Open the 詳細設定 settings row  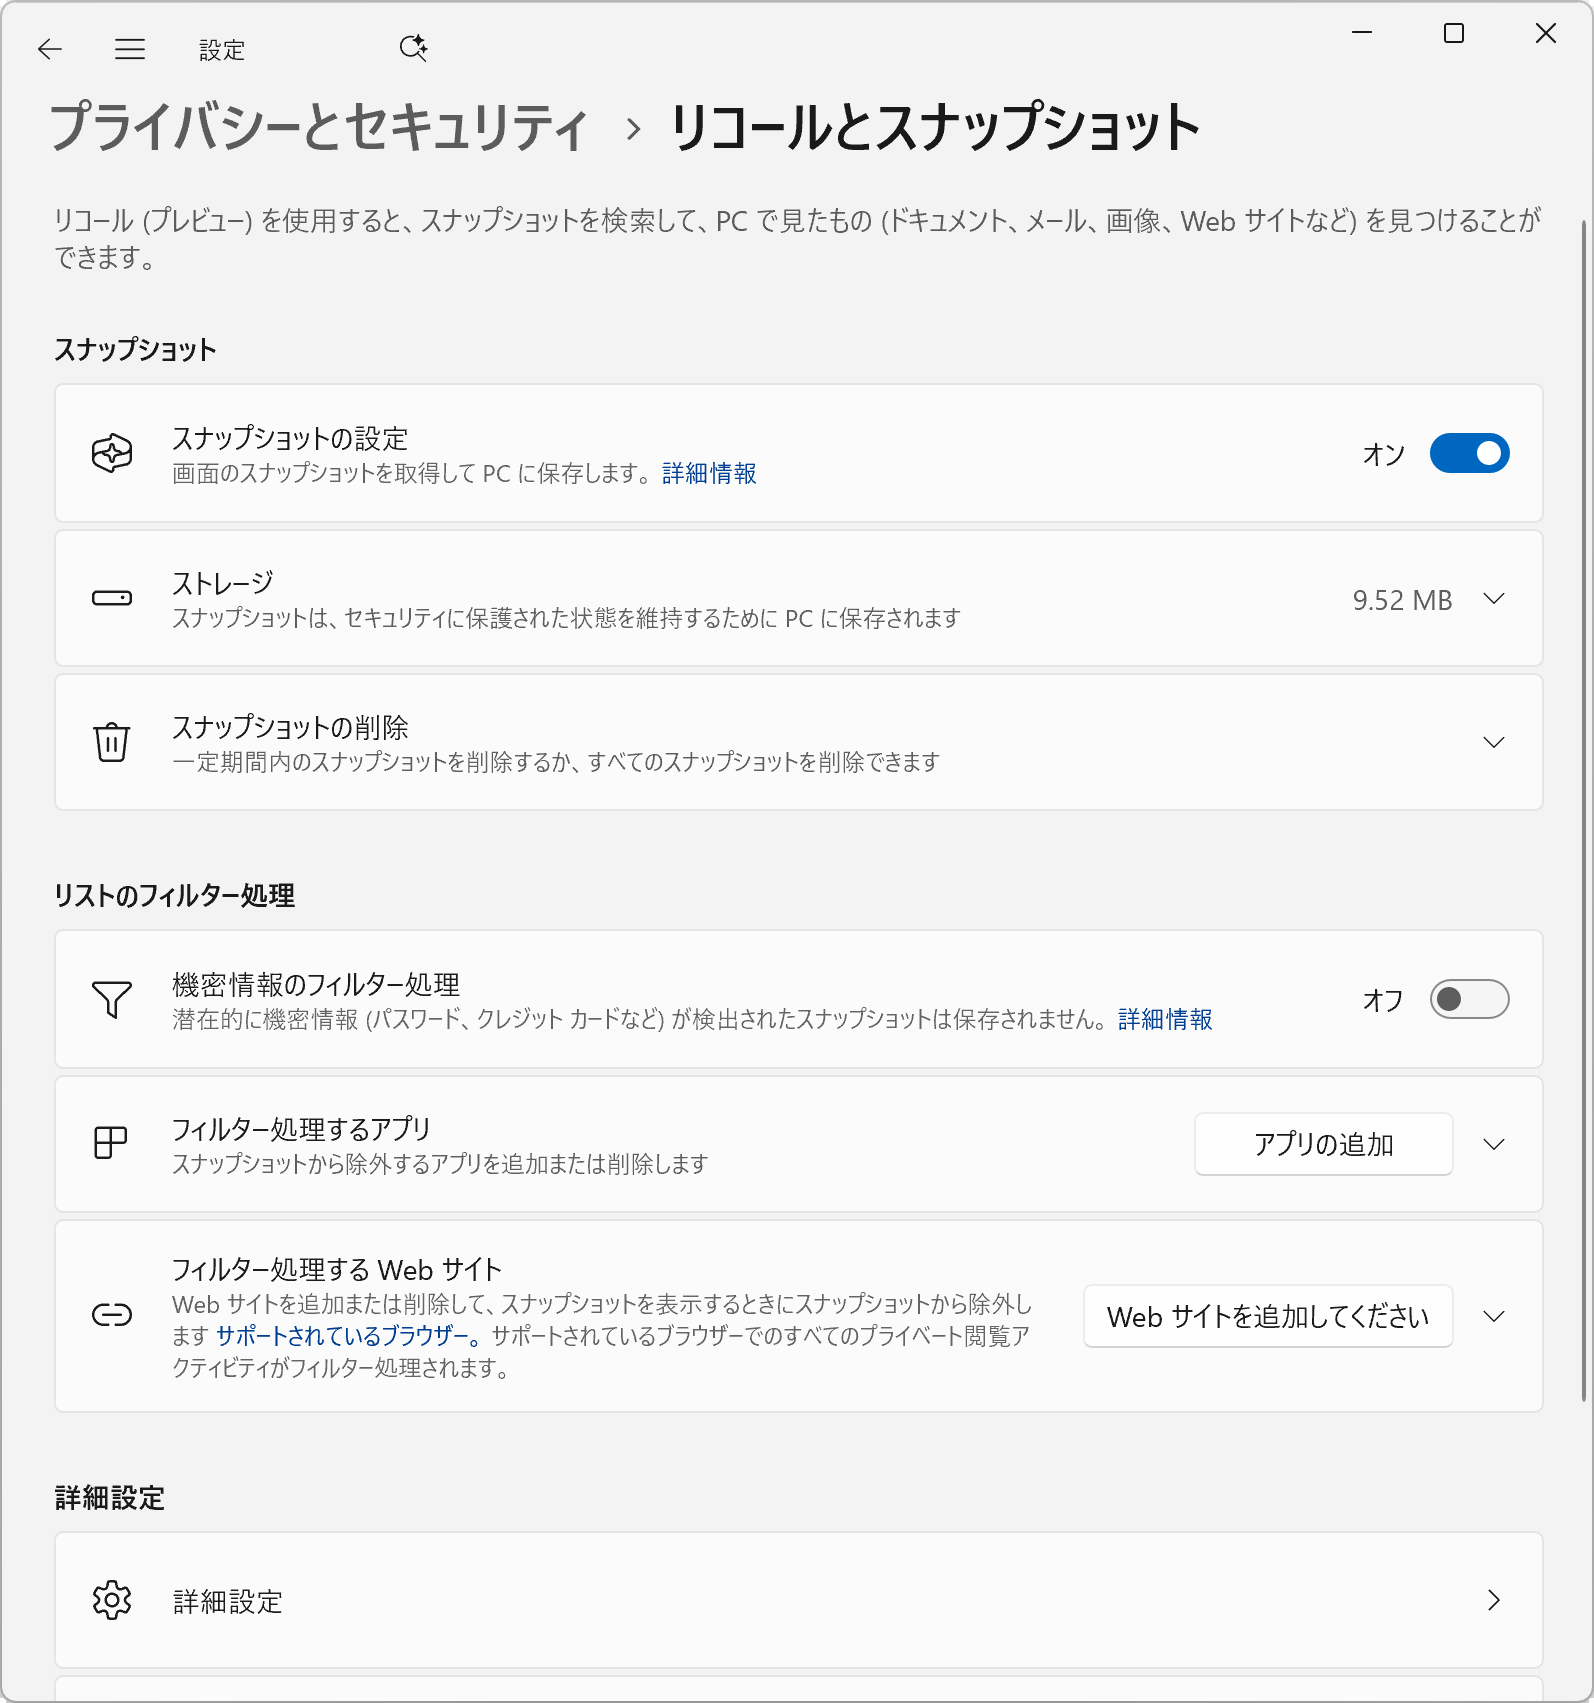(x=798, y=1600)
